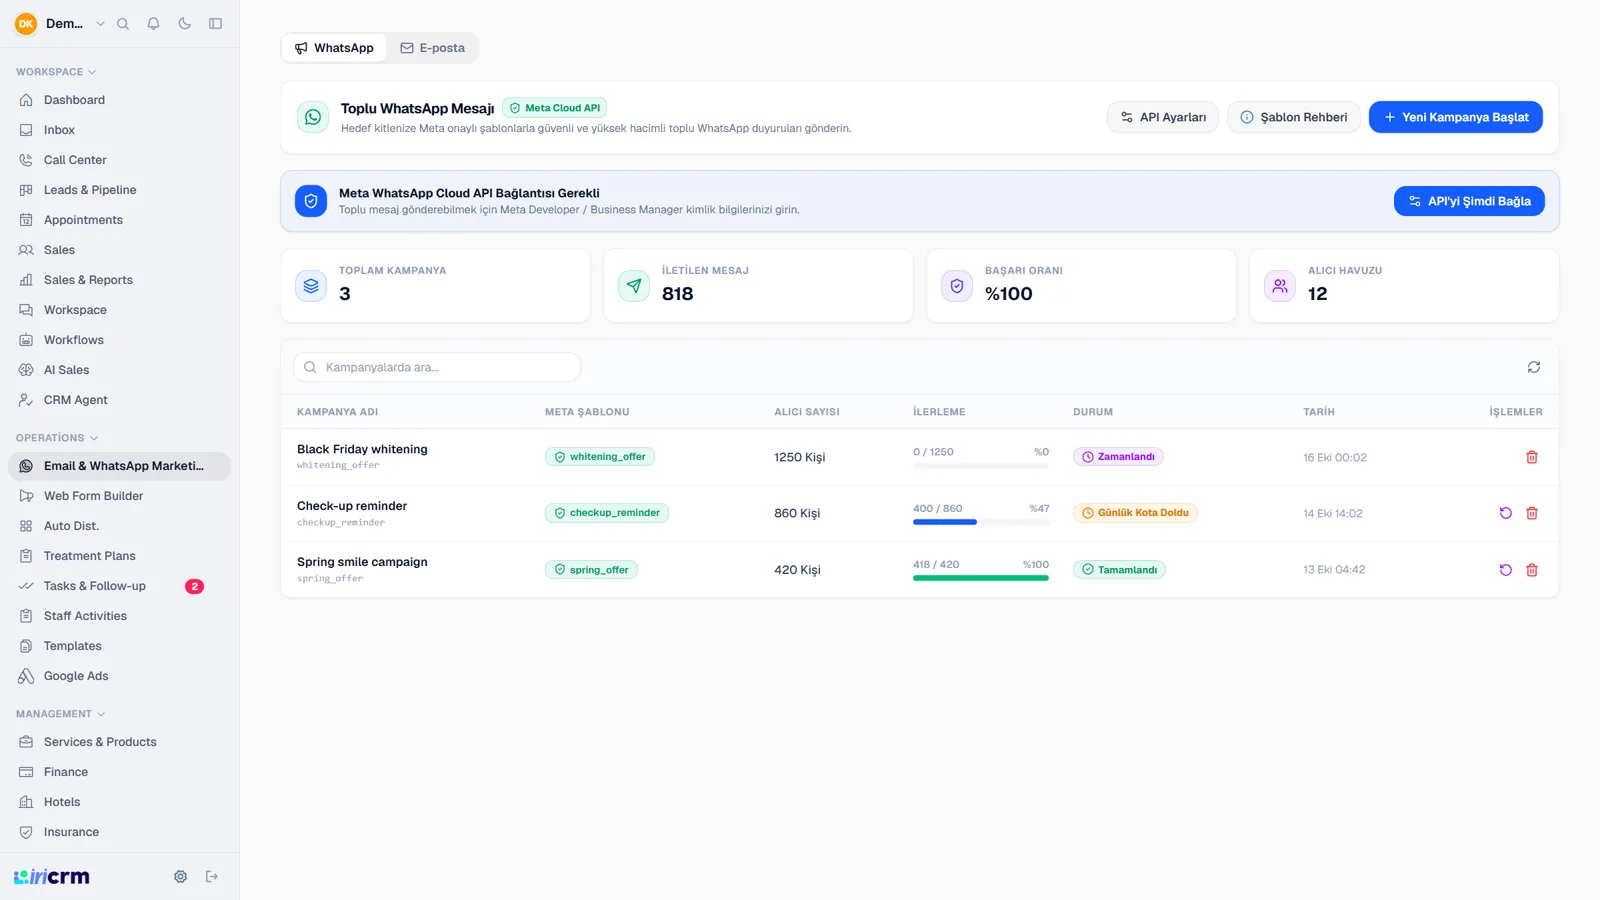The image size is (1600, 900).
Task: Click the Meta Cloud API badge
Action: (x=555, y=108)
